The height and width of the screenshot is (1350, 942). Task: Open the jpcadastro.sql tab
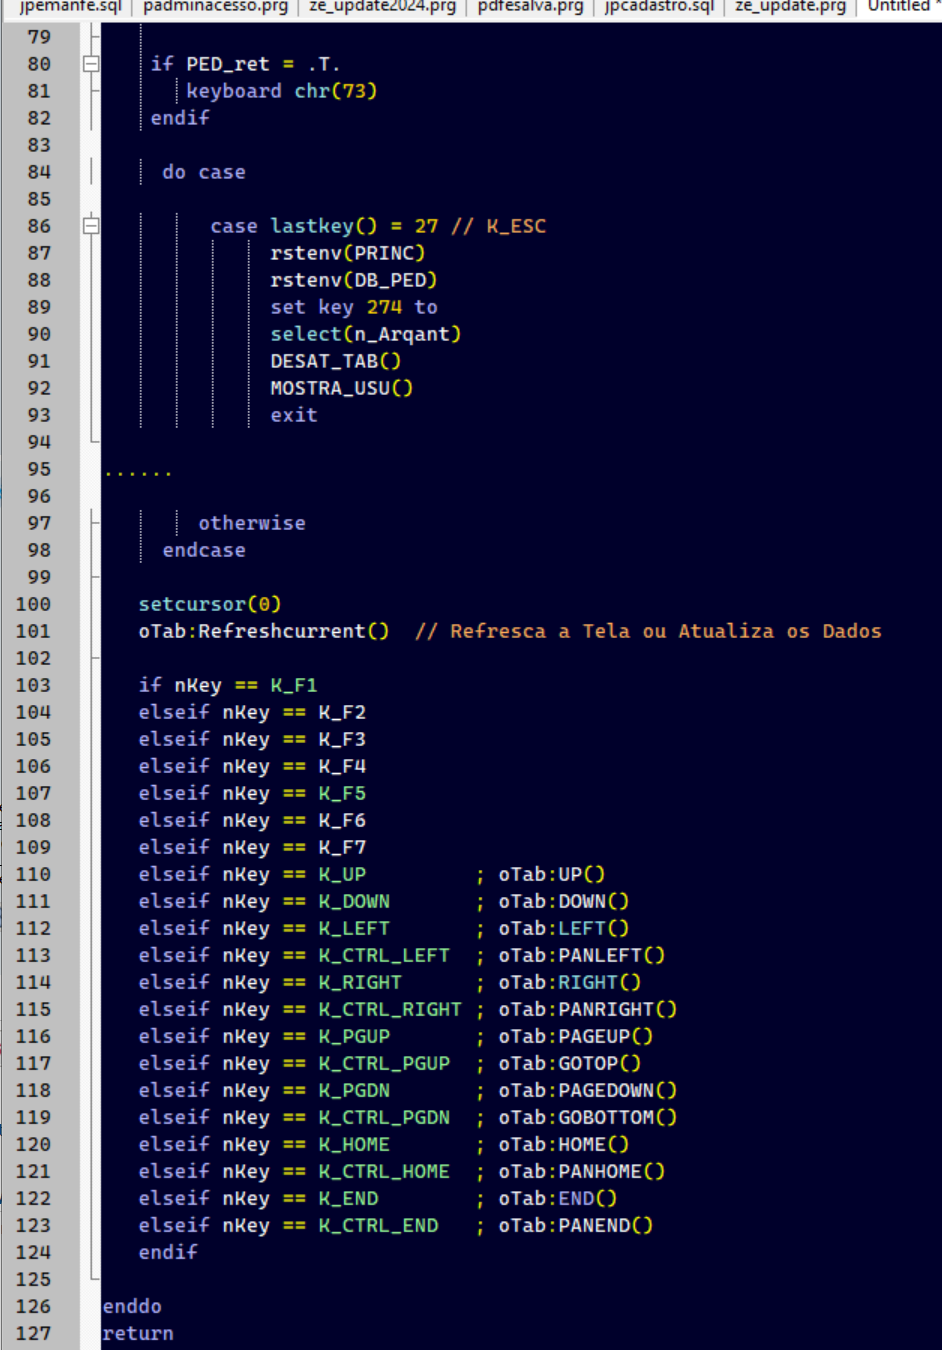coord(659,6)
